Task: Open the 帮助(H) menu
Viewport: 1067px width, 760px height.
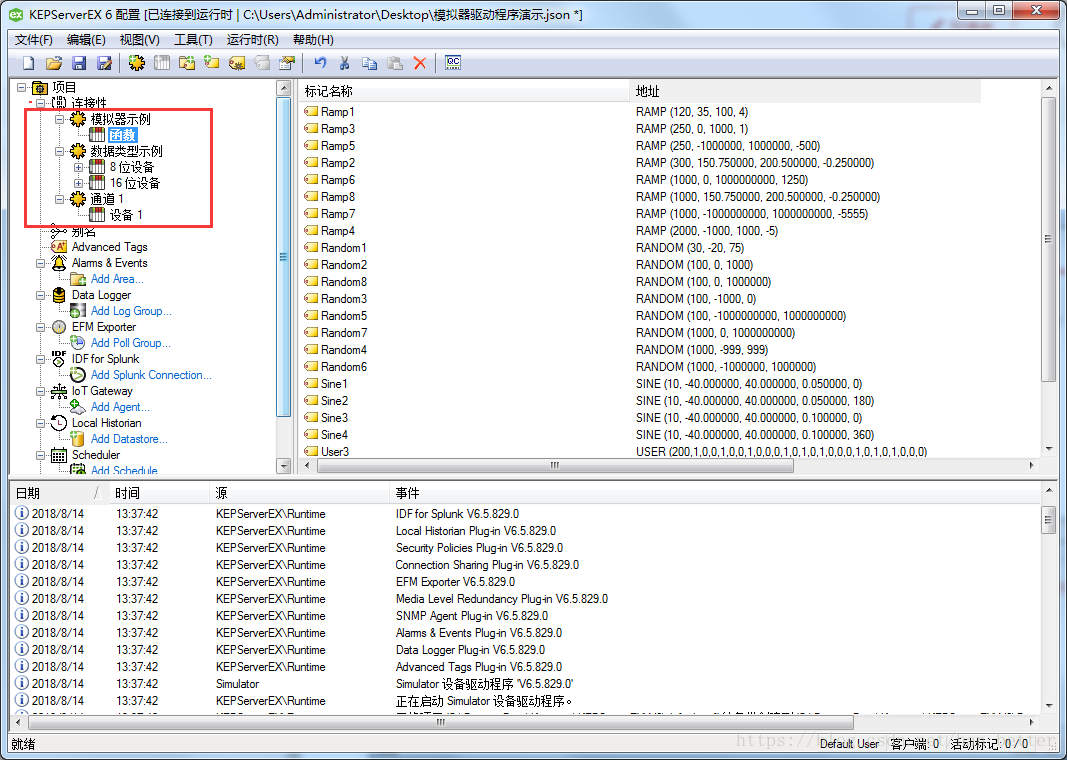Action: [313, 39]
